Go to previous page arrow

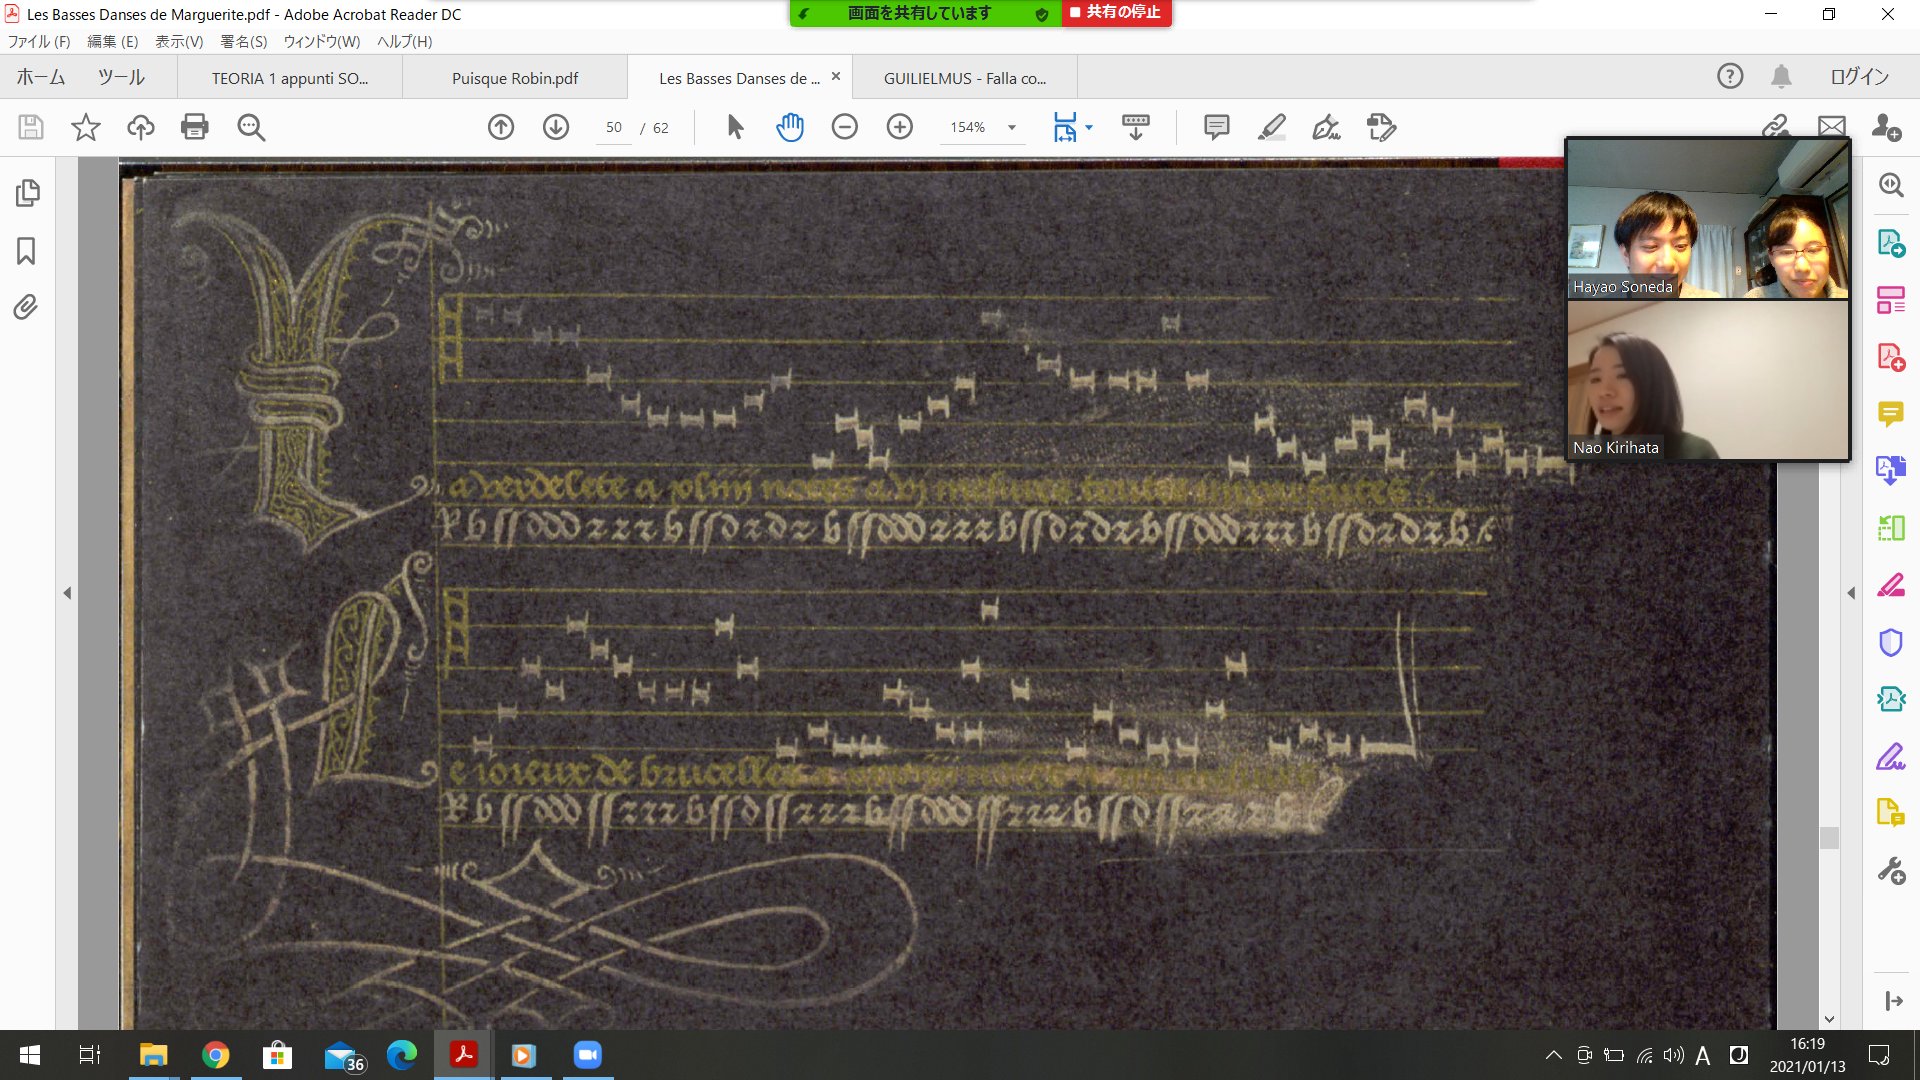[x=501, y=127]
